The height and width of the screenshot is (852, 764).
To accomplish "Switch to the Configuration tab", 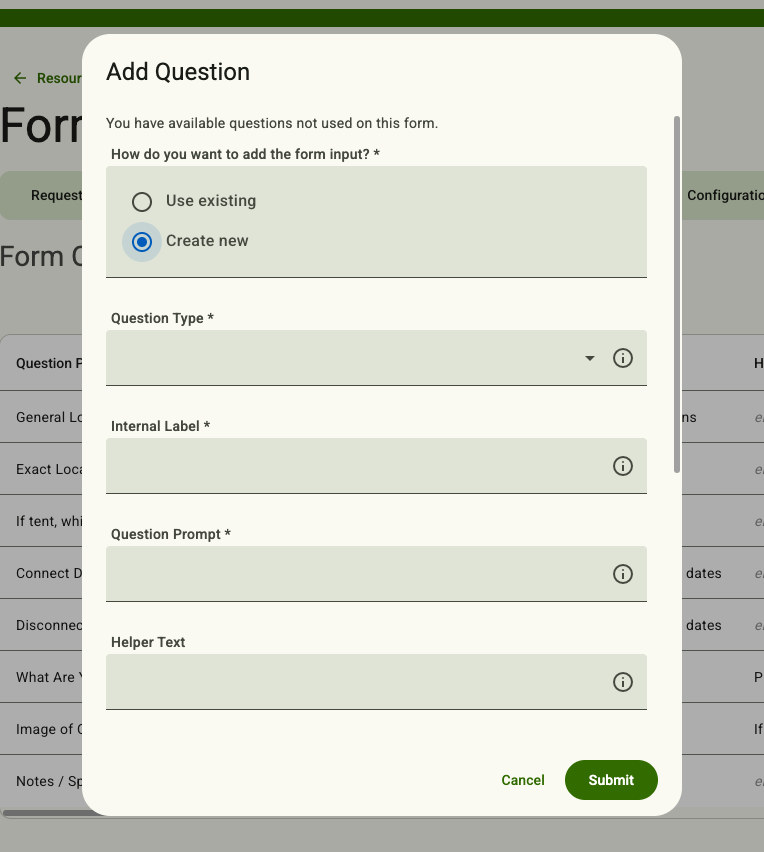I will tap(725, 196).
